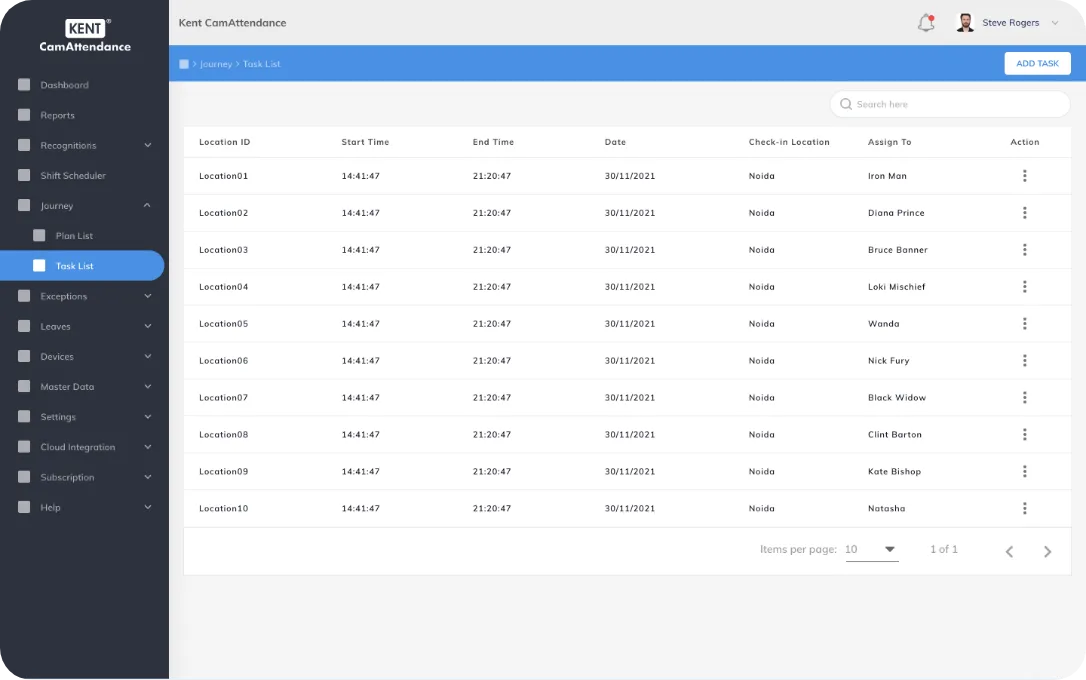Go to previous page arrow

[x=1009, y=551]
